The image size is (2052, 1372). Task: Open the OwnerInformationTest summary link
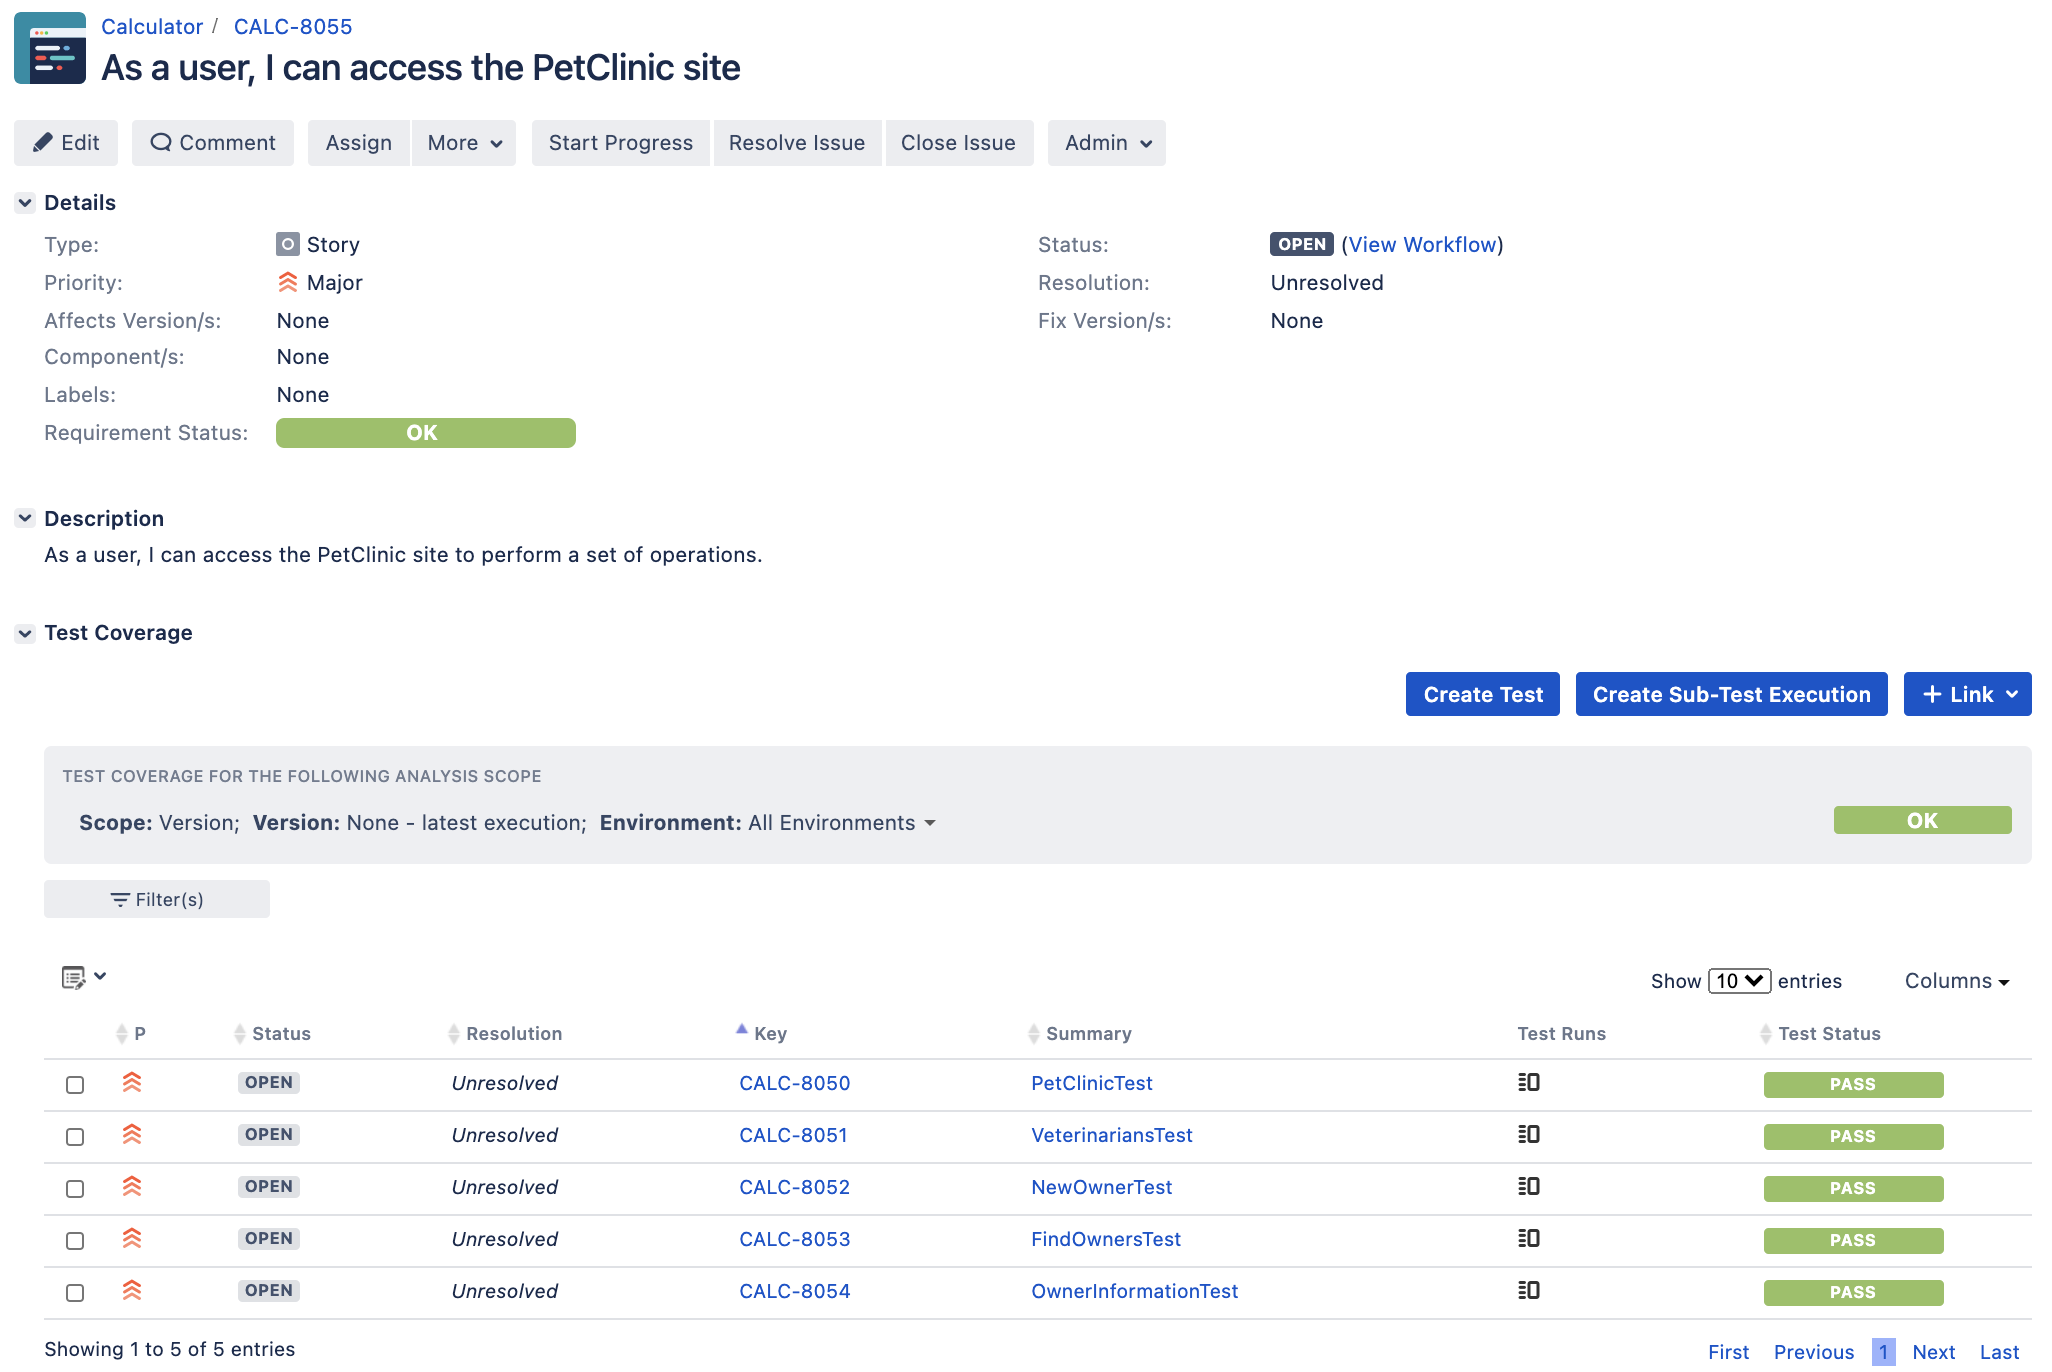(x=1134, y=1291)
